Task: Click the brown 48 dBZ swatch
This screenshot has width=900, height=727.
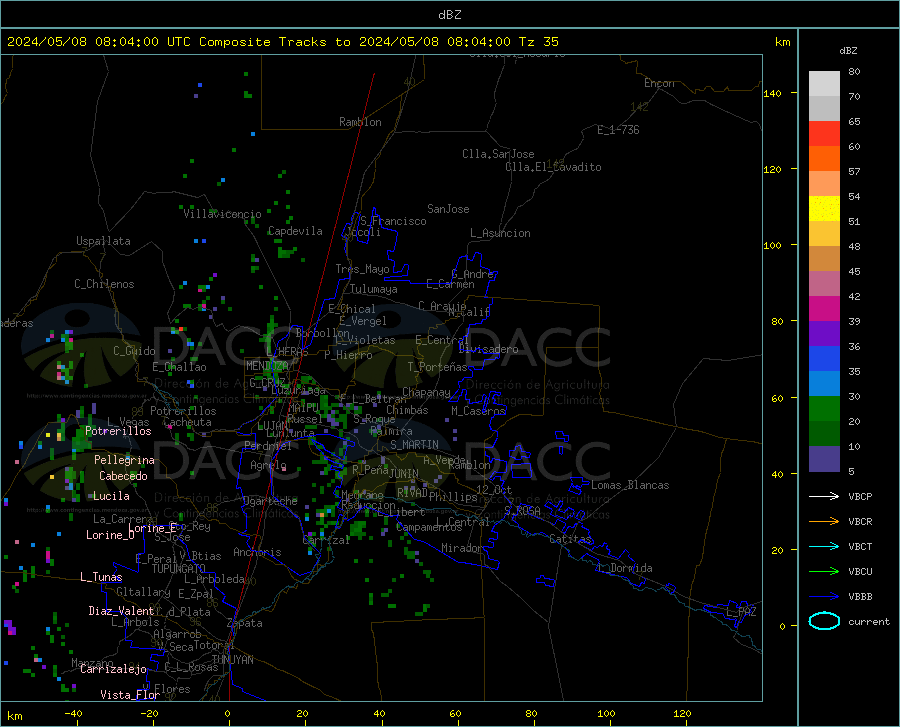Action: coord(824,259)
